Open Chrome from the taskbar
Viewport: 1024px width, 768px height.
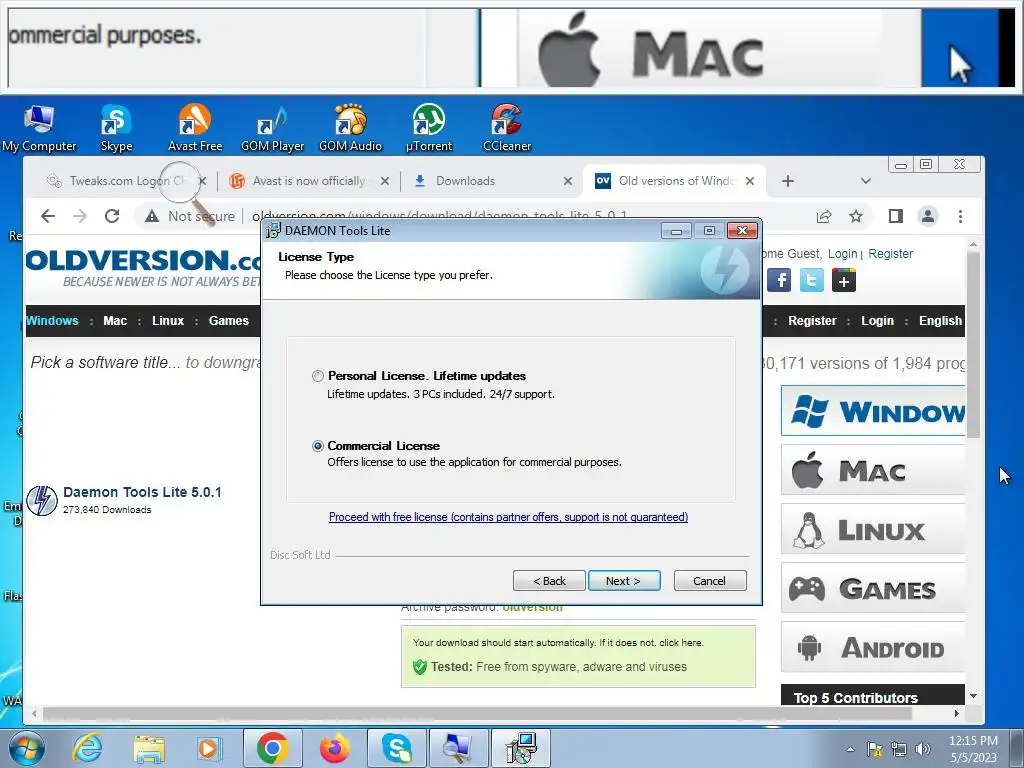click(x=273, y=748)
